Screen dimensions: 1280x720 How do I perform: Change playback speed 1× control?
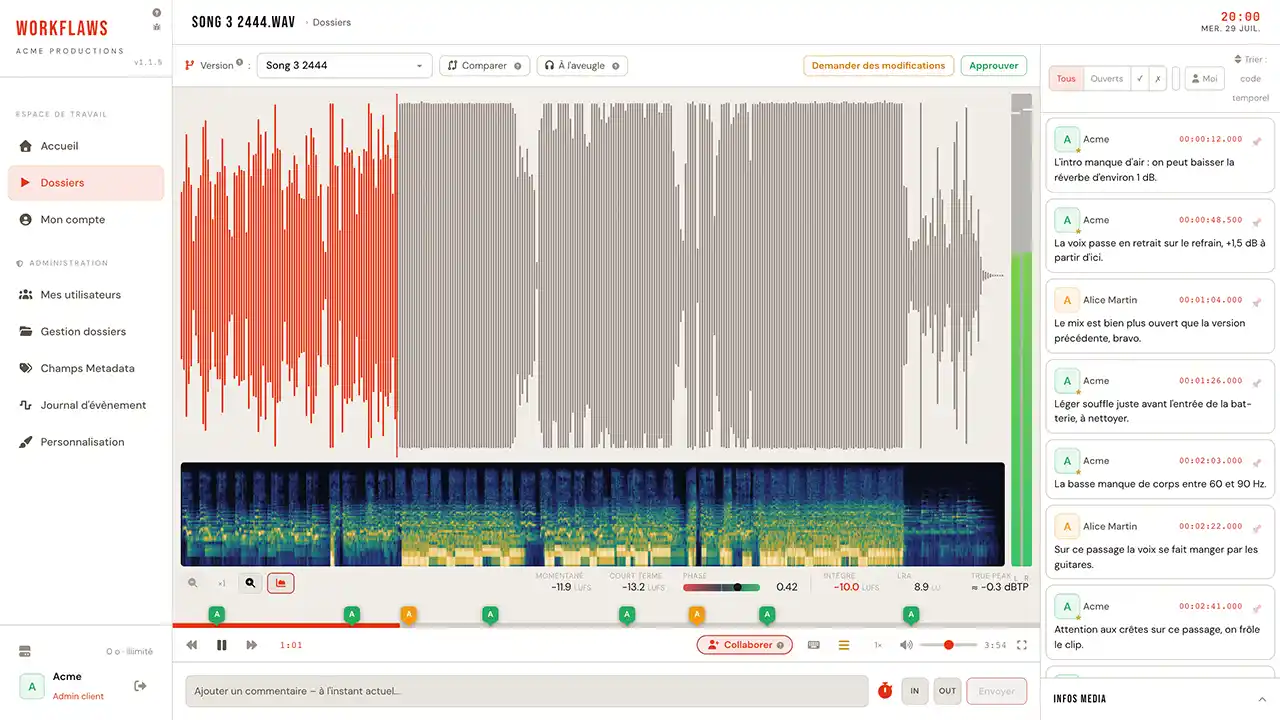pyautogui.click(x=878, y=645)
